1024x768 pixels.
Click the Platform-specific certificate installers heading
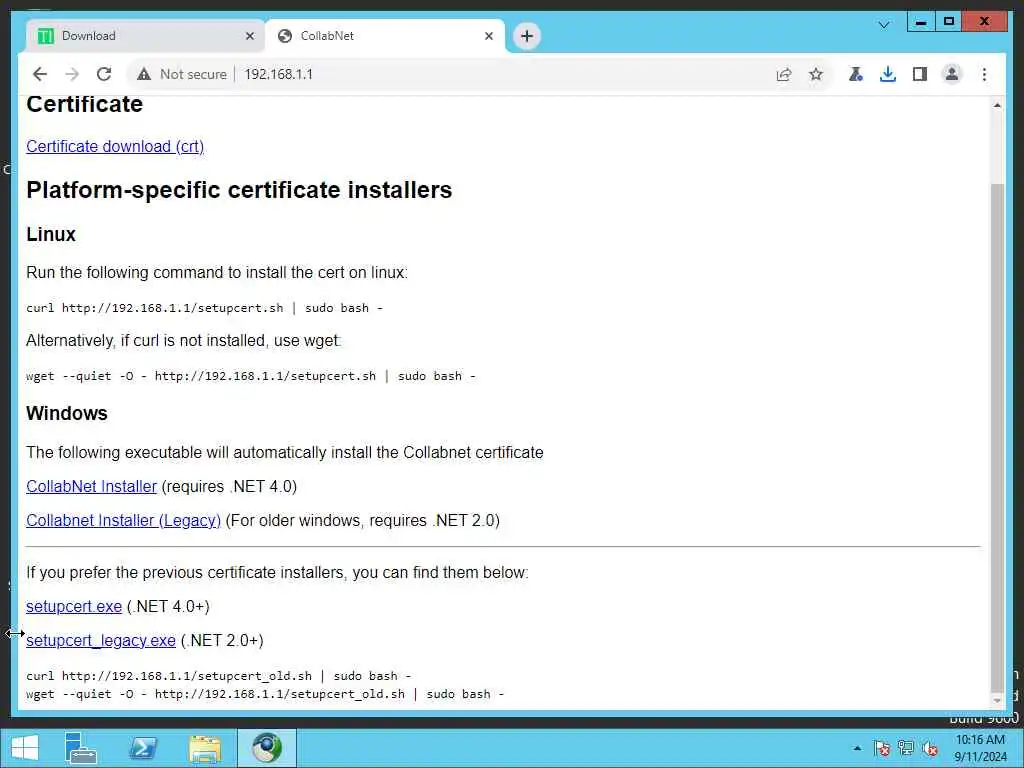click(239, 190)
